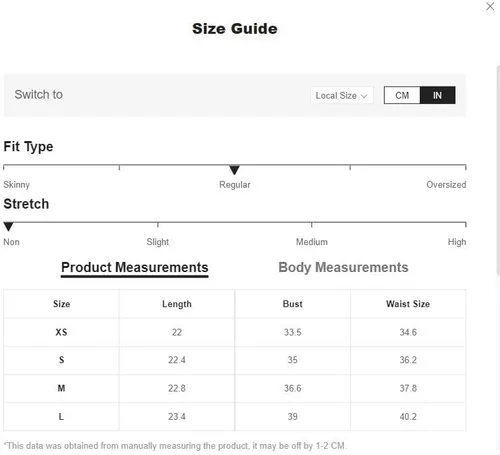This screenshot has height=455, width=500.
Task: Click the Size column header
Action: [x=61, y=304]
